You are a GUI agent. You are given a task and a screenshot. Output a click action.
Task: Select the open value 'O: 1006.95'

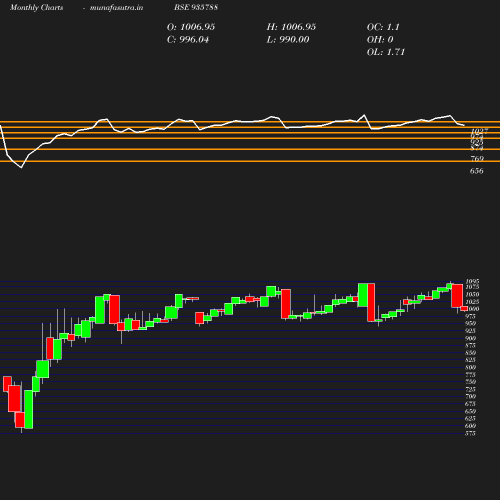point(191,27)
